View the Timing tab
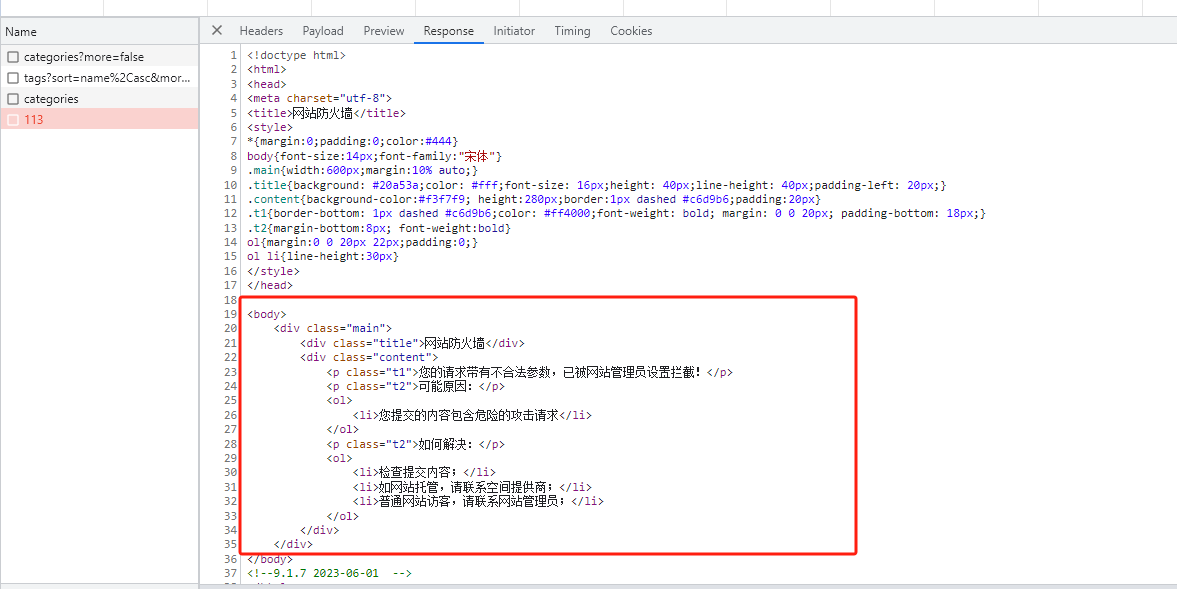This screenshot has width=1177, height=589. point(572,31)
